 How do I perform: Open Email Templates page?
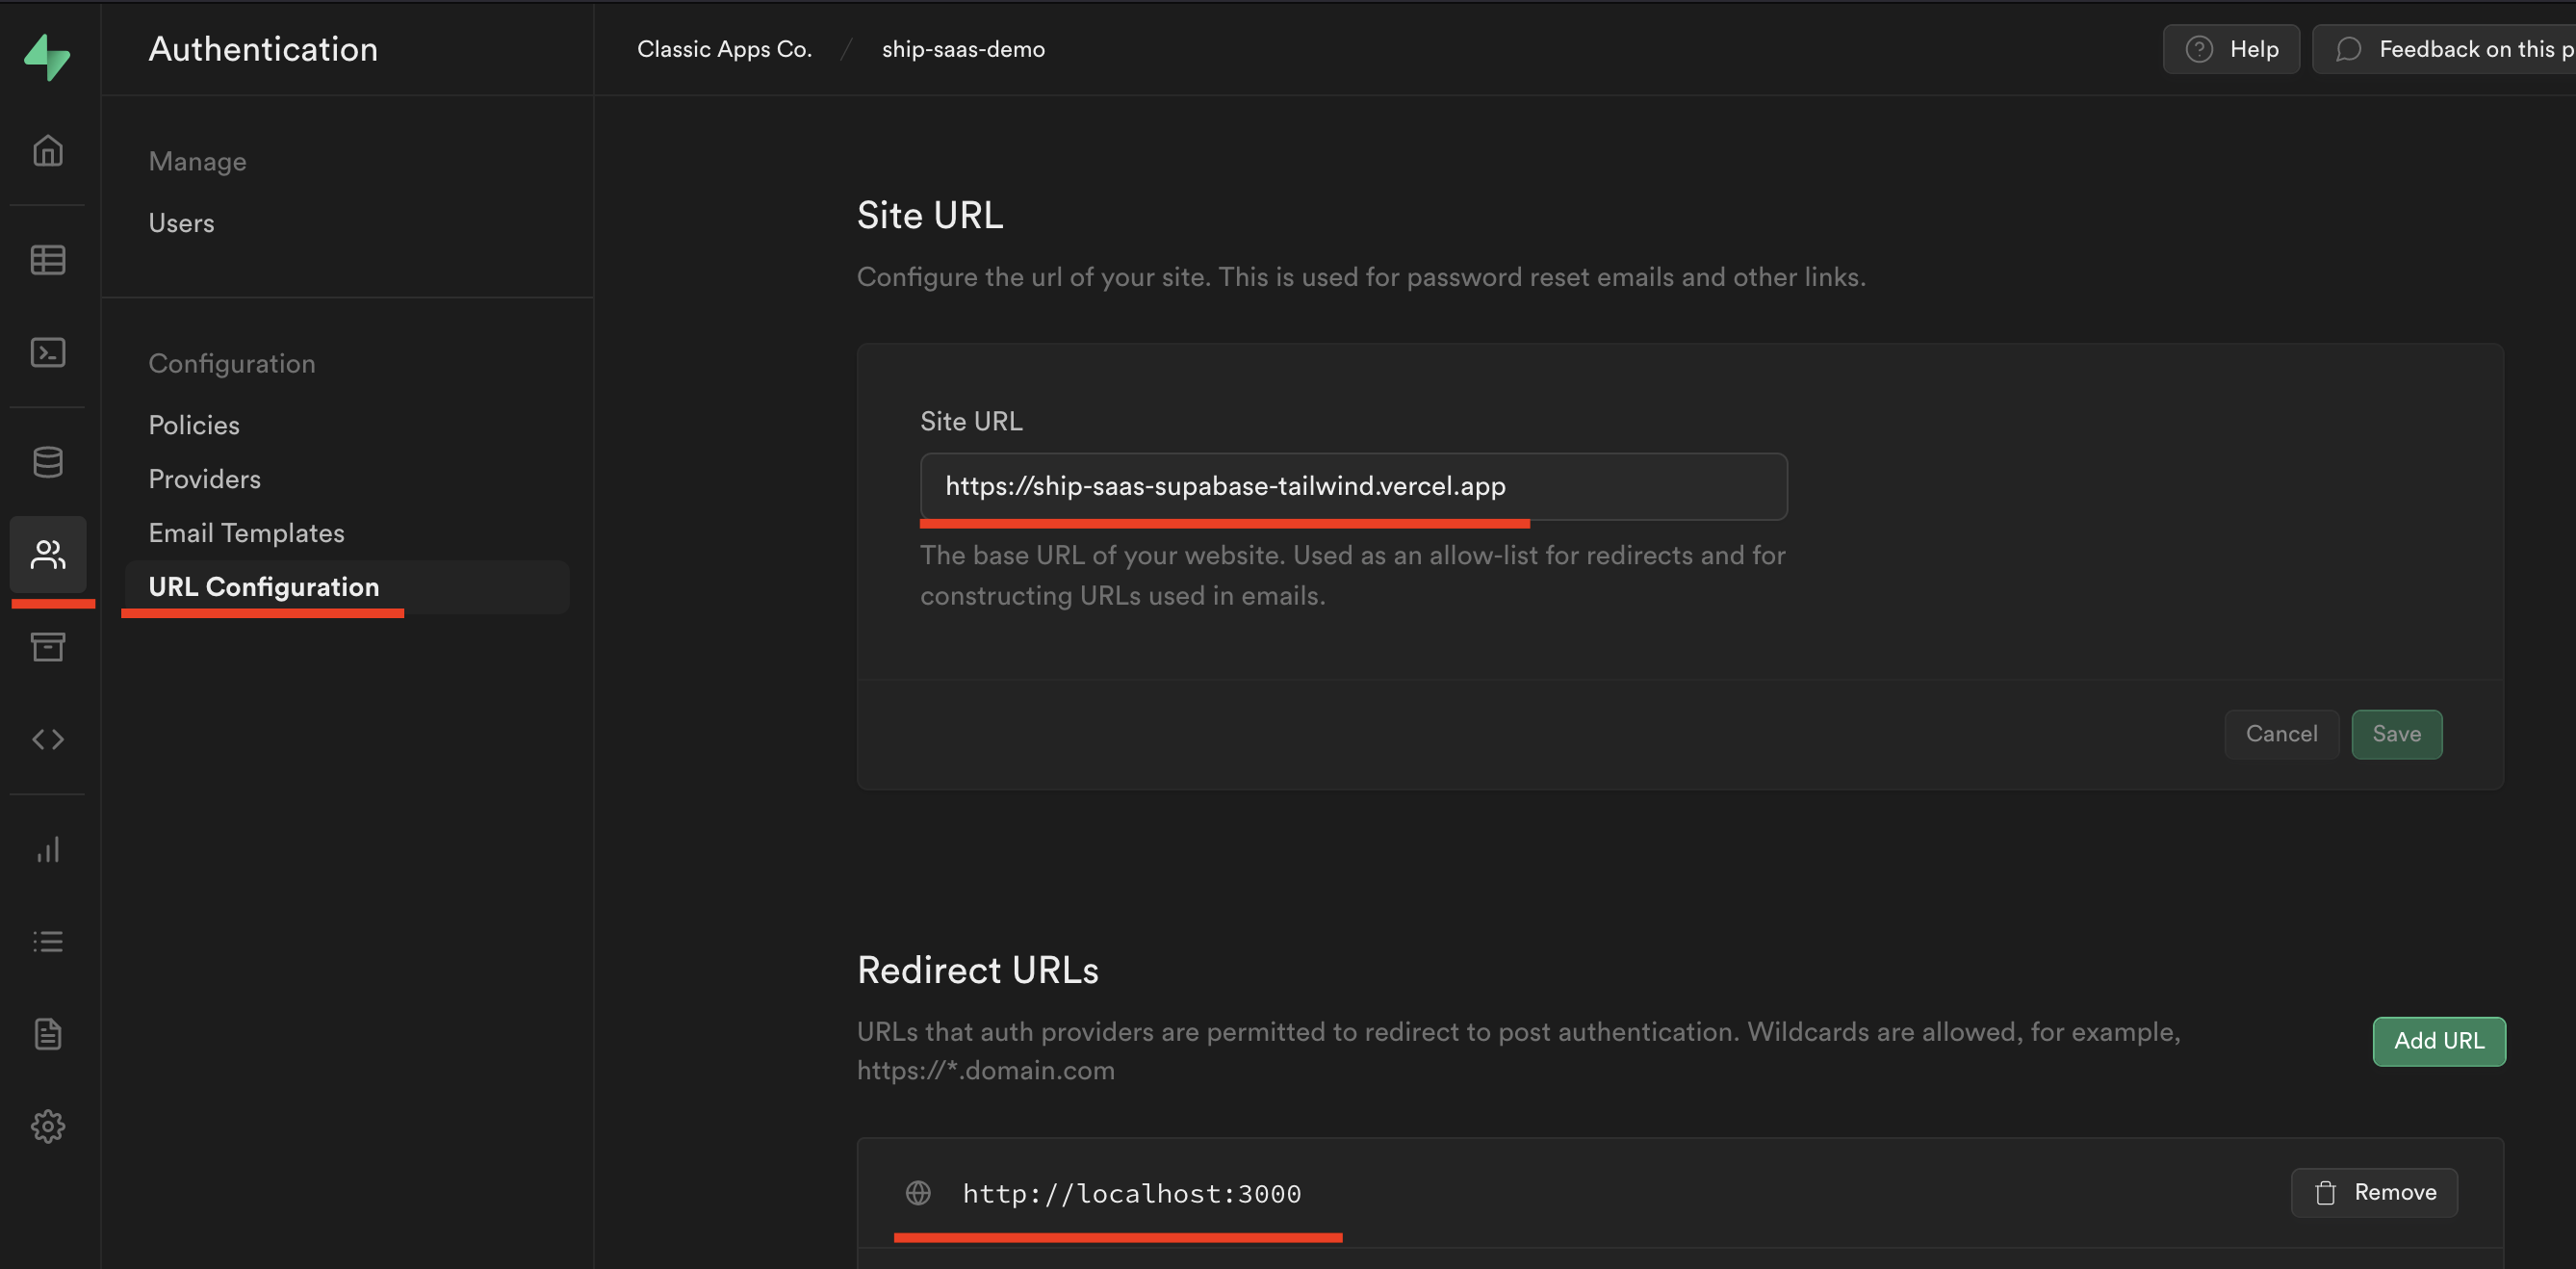click(x=246, y=533)
